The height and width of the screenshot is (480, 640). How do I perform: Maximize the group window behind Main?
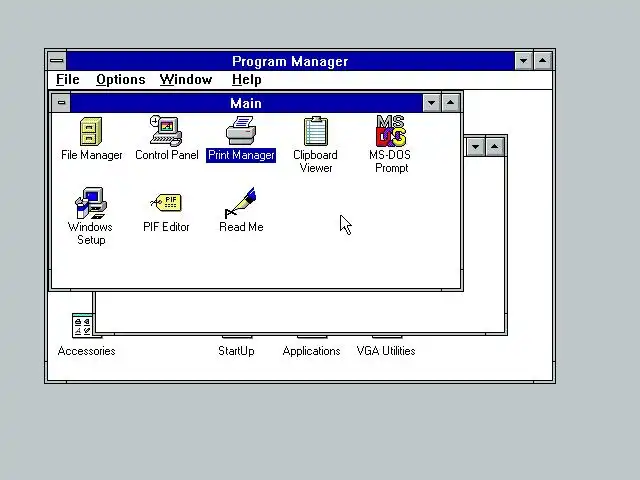[495, 147]
